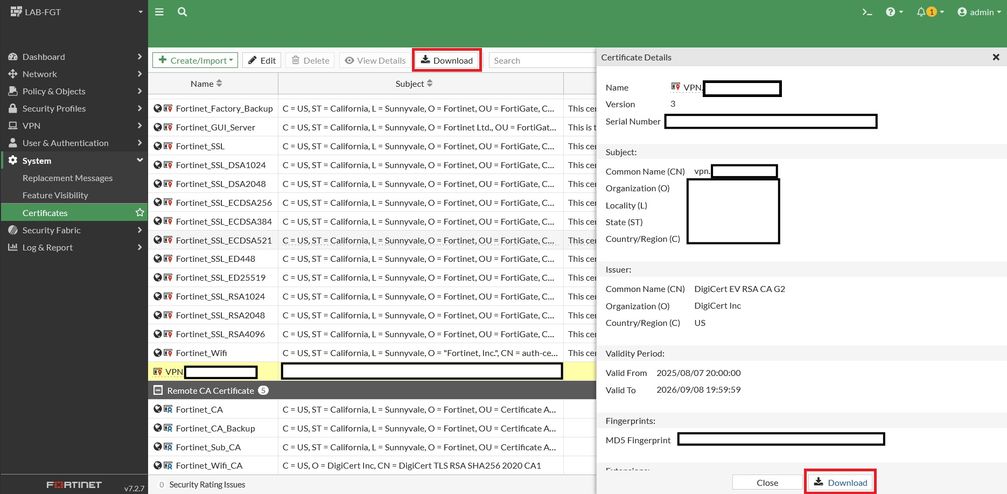Select the Fortinet_Wifi_CA row

[372, 465]
